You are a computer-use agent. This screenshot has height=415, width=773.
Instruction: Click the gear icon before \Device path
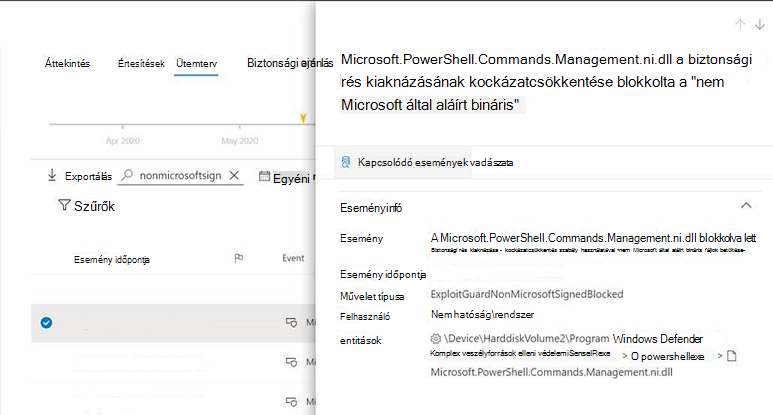tap(436, 339)
